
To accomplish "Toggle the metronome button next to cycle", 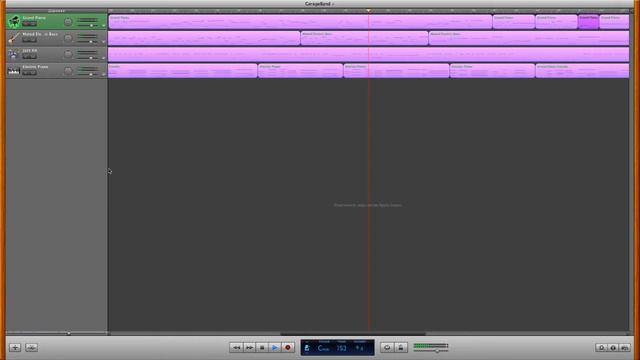I will (401, 347).
